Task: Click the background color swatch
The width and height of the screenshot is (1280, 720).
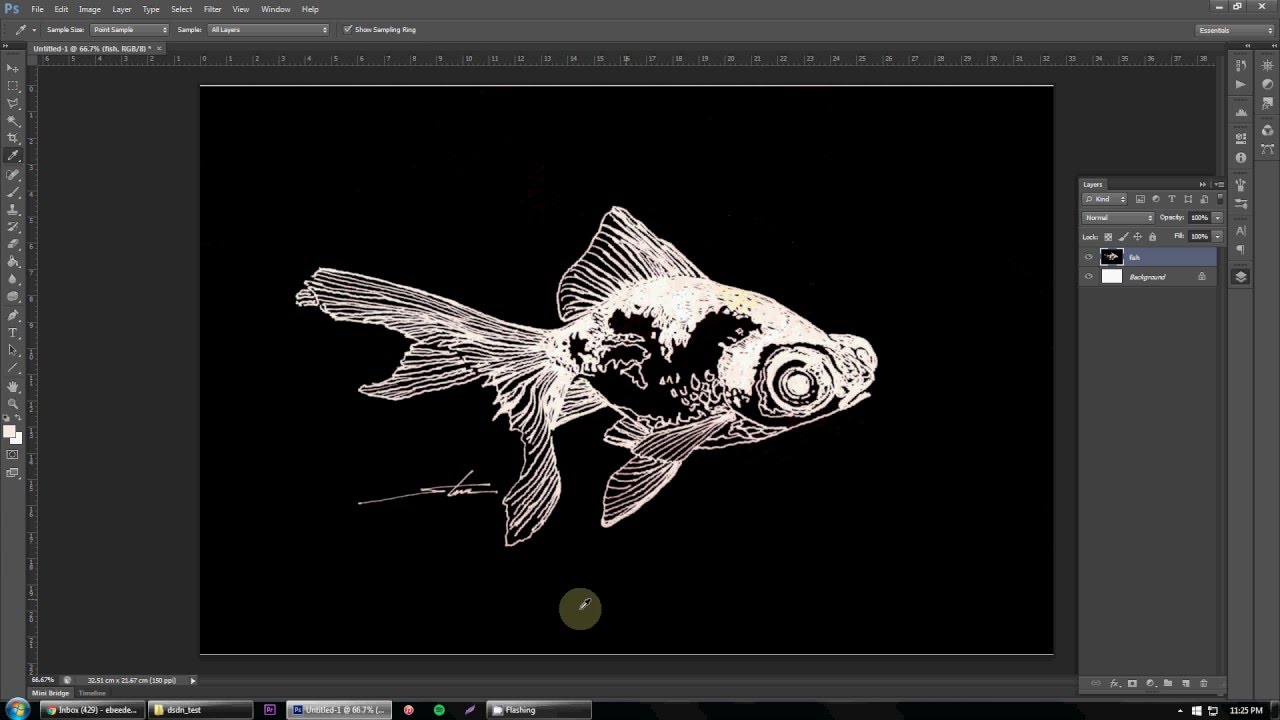Action: 17,438
